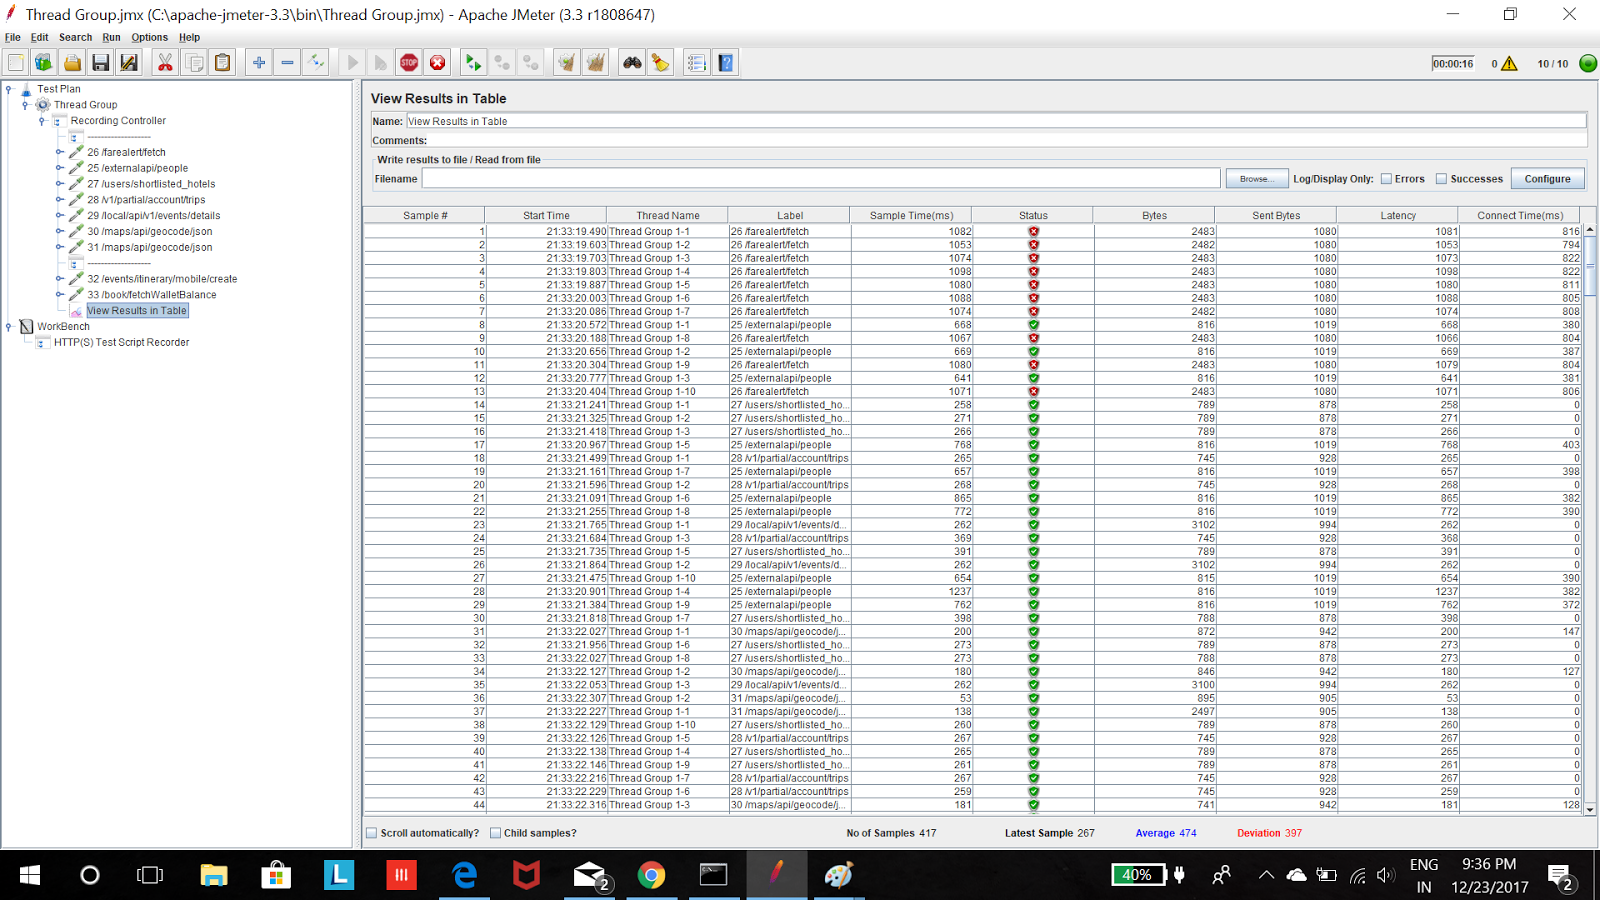Click the Shutdown (red X) toolbar icon

[x=437, y=62]
